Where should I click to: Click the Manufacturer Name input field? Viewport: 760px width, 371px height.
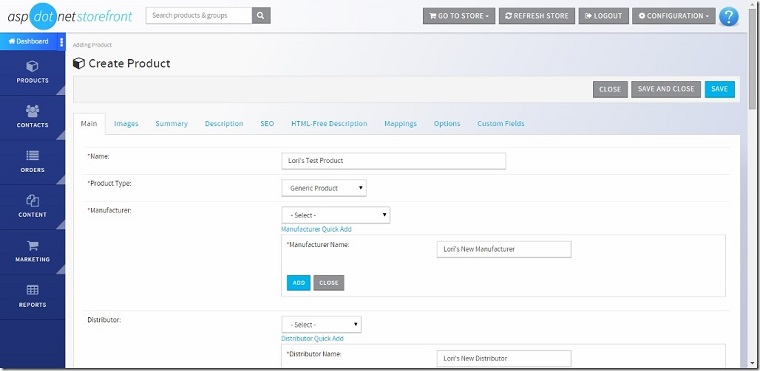coord(504,249)
